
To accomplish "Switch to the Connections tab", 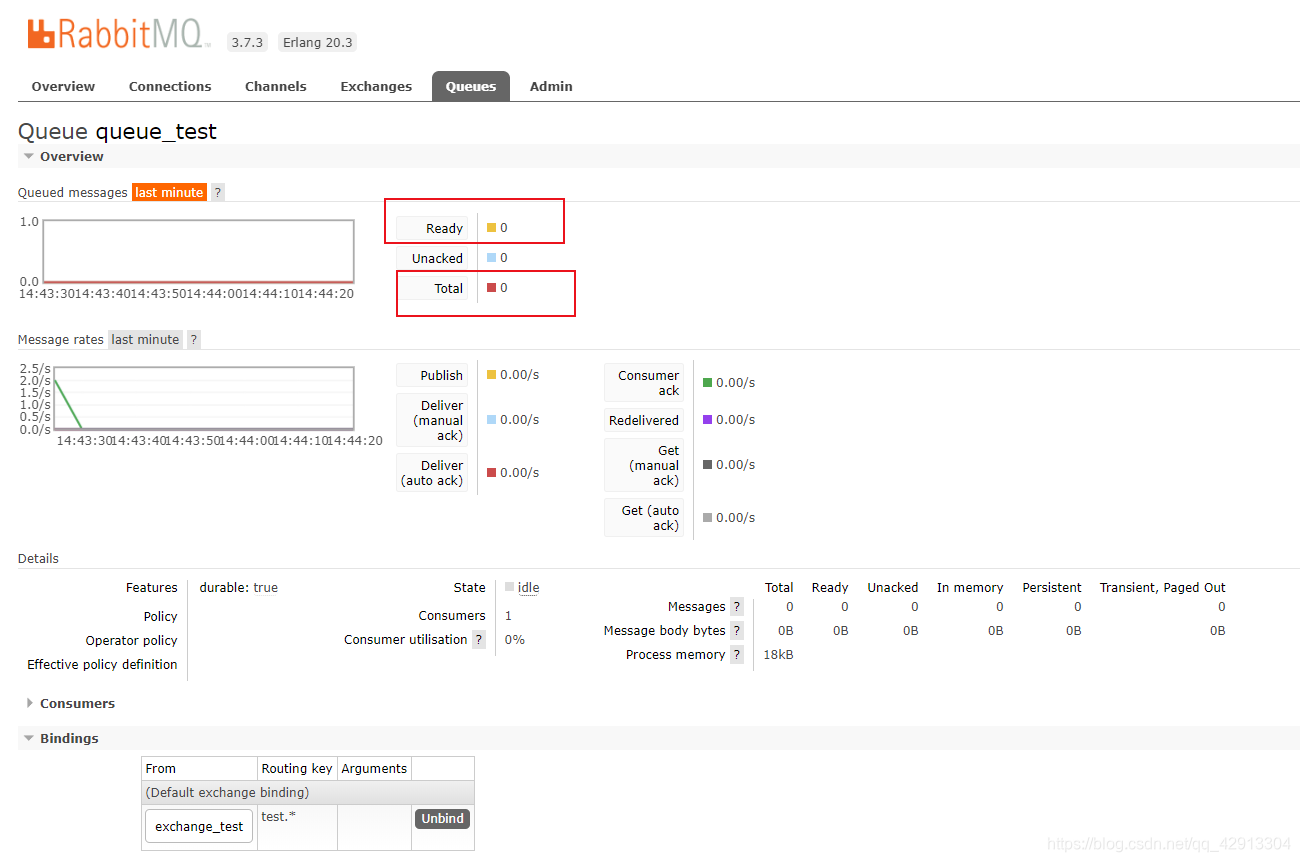I will (x=170, y=86).
